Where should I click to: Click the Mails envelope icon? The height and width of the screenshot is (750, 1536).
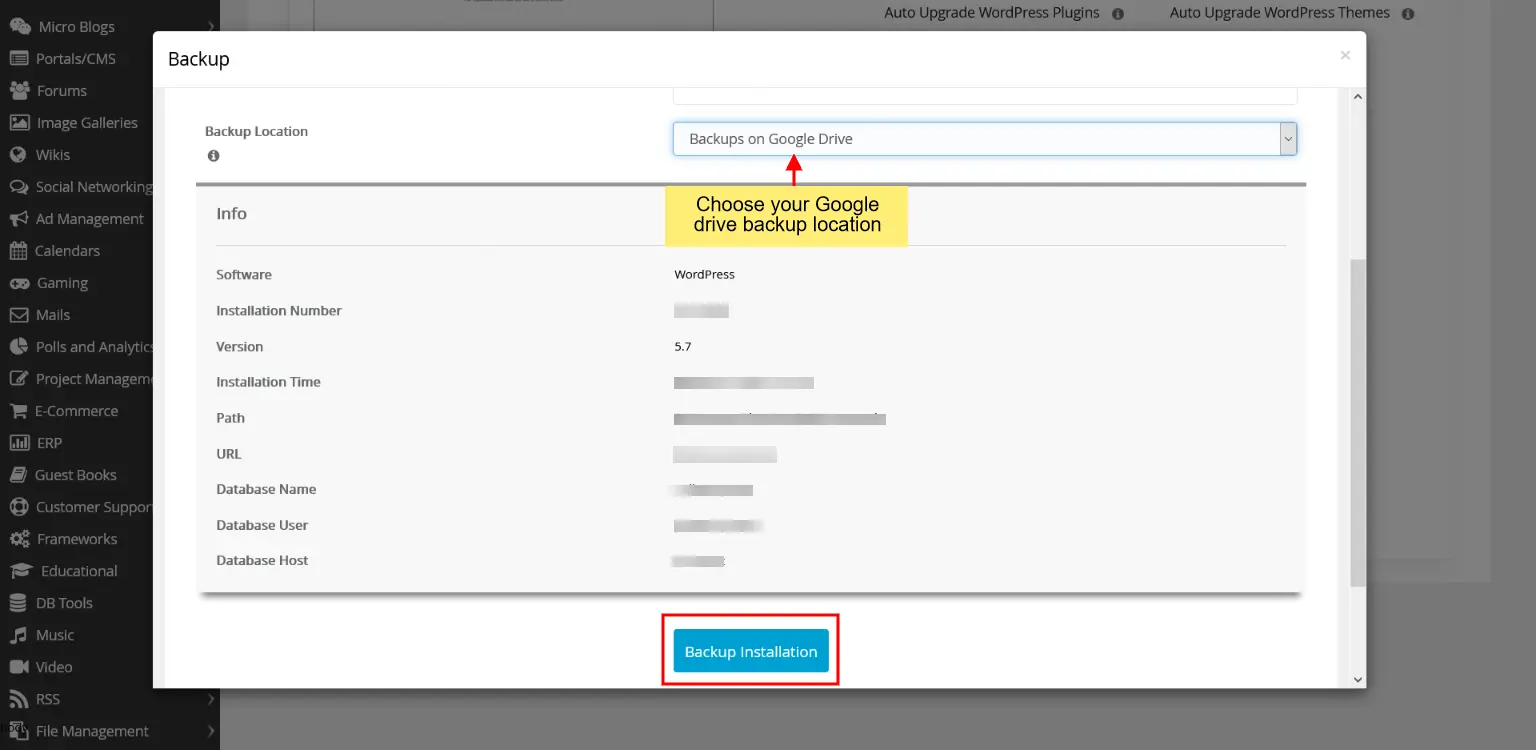tap(21, 314)
